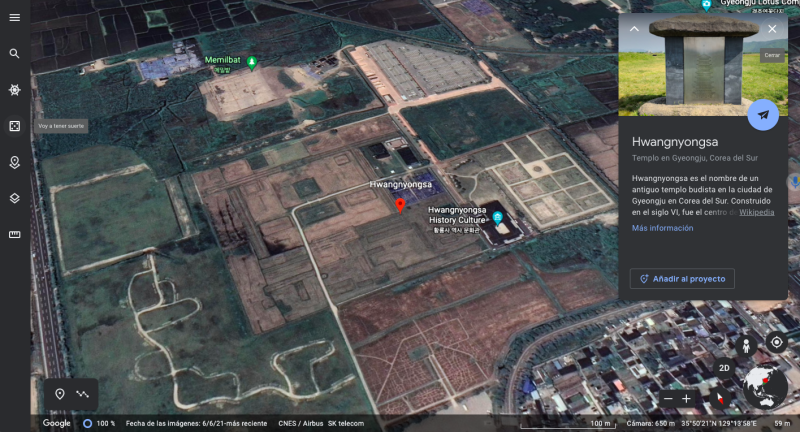Click the zoom in plus button
This screenshot has height=432, width=800.
click(x=686, y=398)
